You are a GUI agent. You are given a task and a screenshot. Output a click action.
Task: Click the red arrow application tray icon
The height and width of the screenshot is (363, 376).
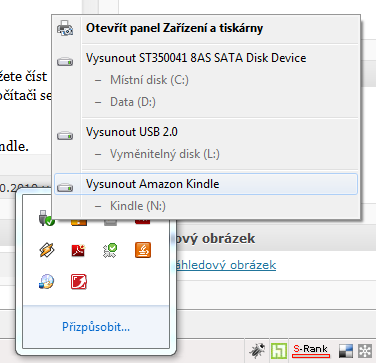tap(79, 282)
